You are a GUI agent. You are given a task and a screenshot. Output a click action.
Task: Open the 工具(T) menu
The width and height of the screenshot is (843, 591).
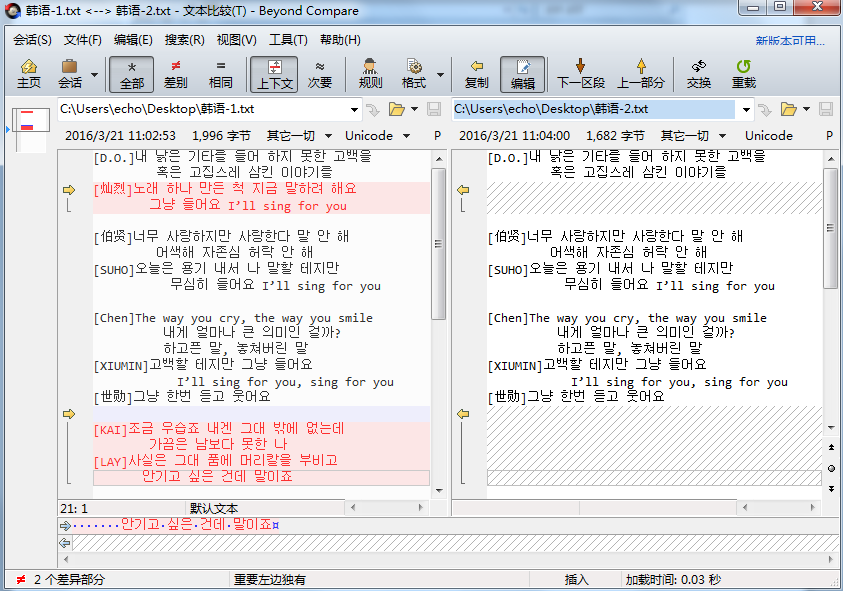point(290,40)
